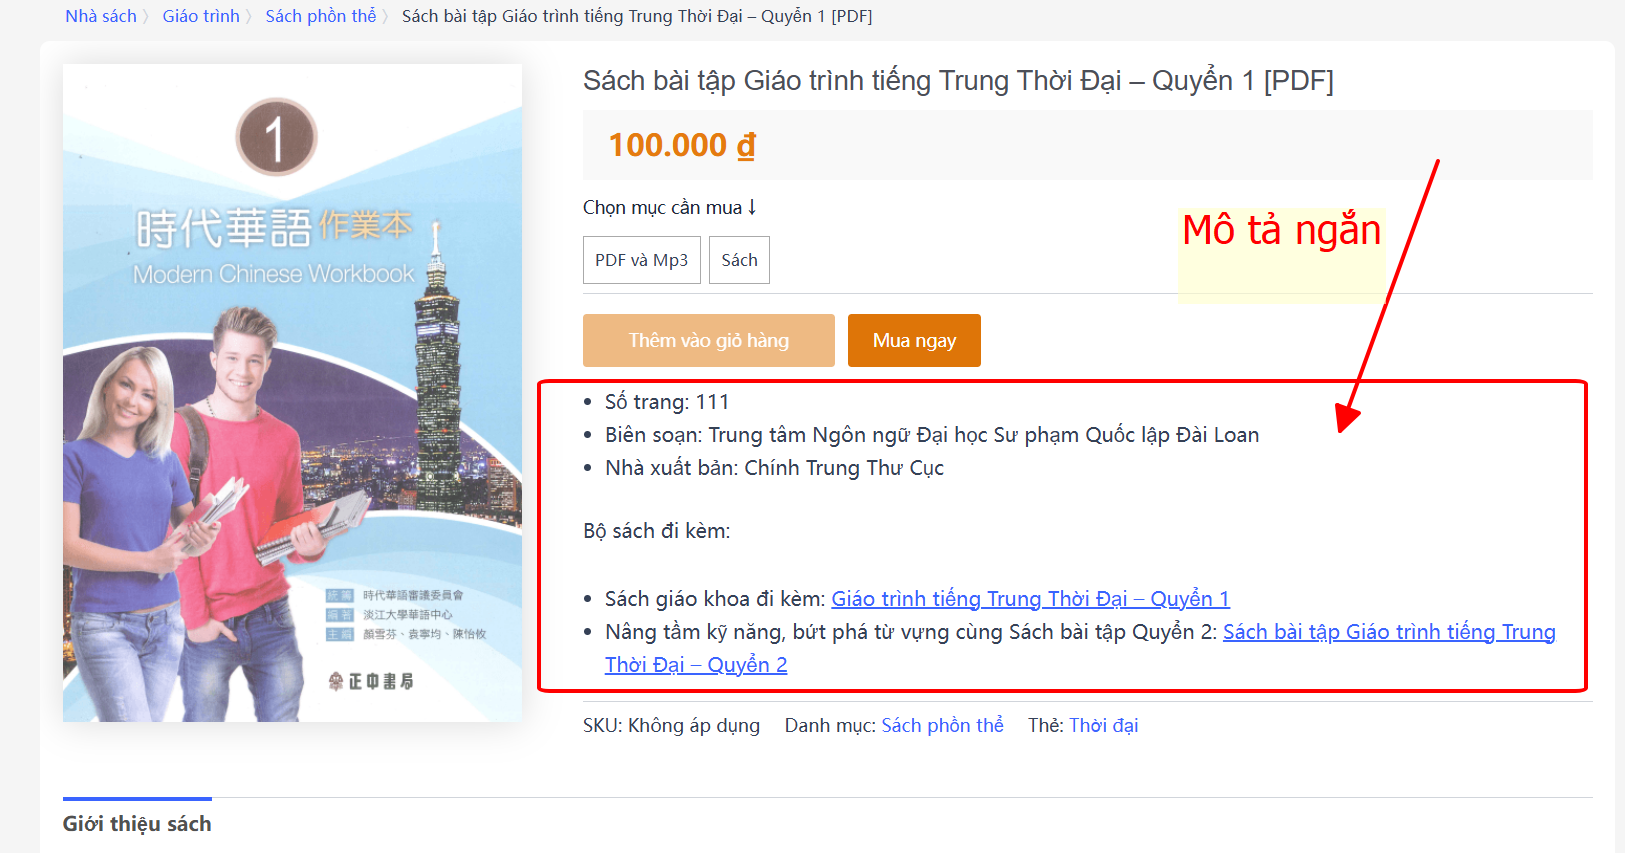Switch to the Giới thiệu sách tab
Image resolution: width=1625 pixels, height=853 pixels.
(137, 824)
